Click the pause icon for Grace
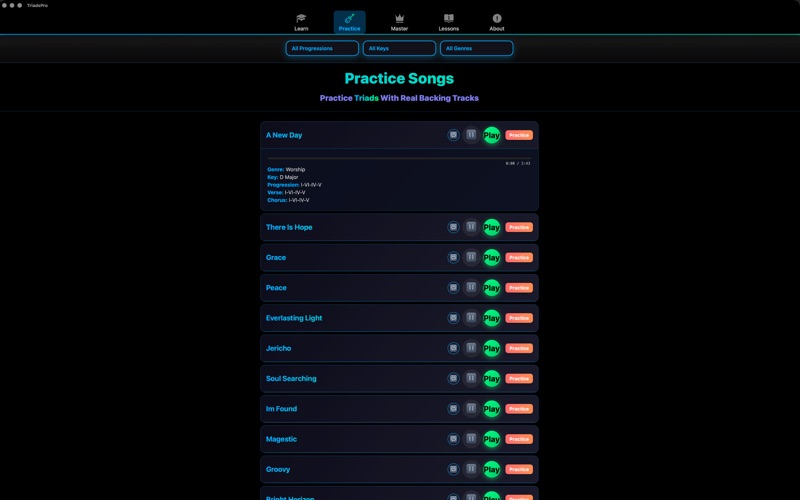Screen dimensions: 800x500 coord(471,257)
